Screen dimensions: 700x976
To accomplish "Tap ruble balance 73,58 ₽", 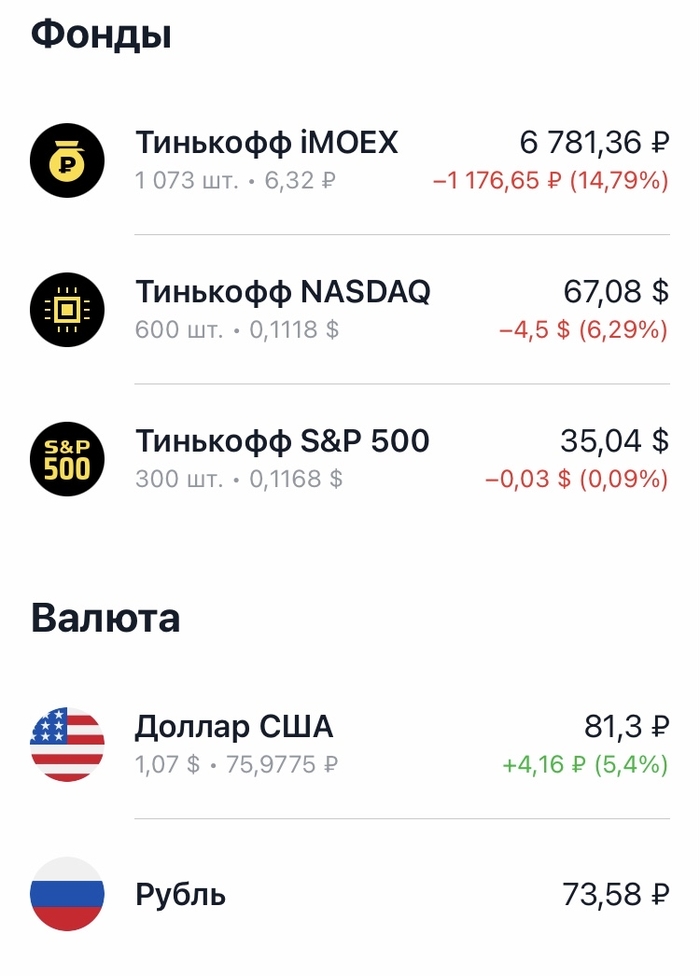I will pyautogui.click(x=616, y=895).
